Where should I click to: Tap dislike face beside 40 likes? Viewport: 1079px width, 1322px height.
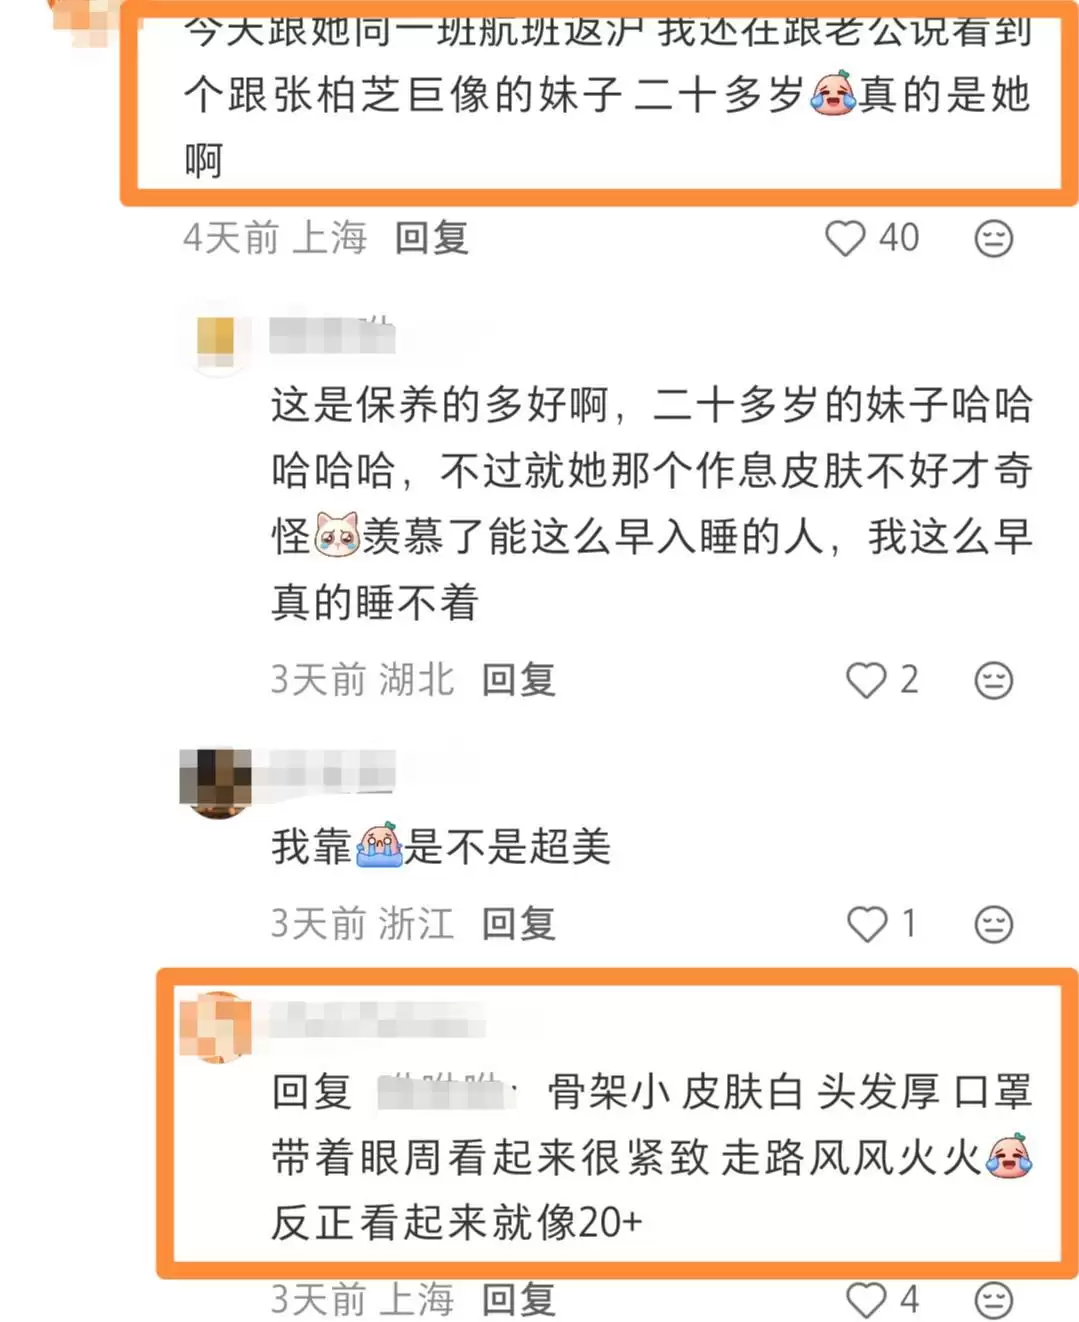click(994, 238)
